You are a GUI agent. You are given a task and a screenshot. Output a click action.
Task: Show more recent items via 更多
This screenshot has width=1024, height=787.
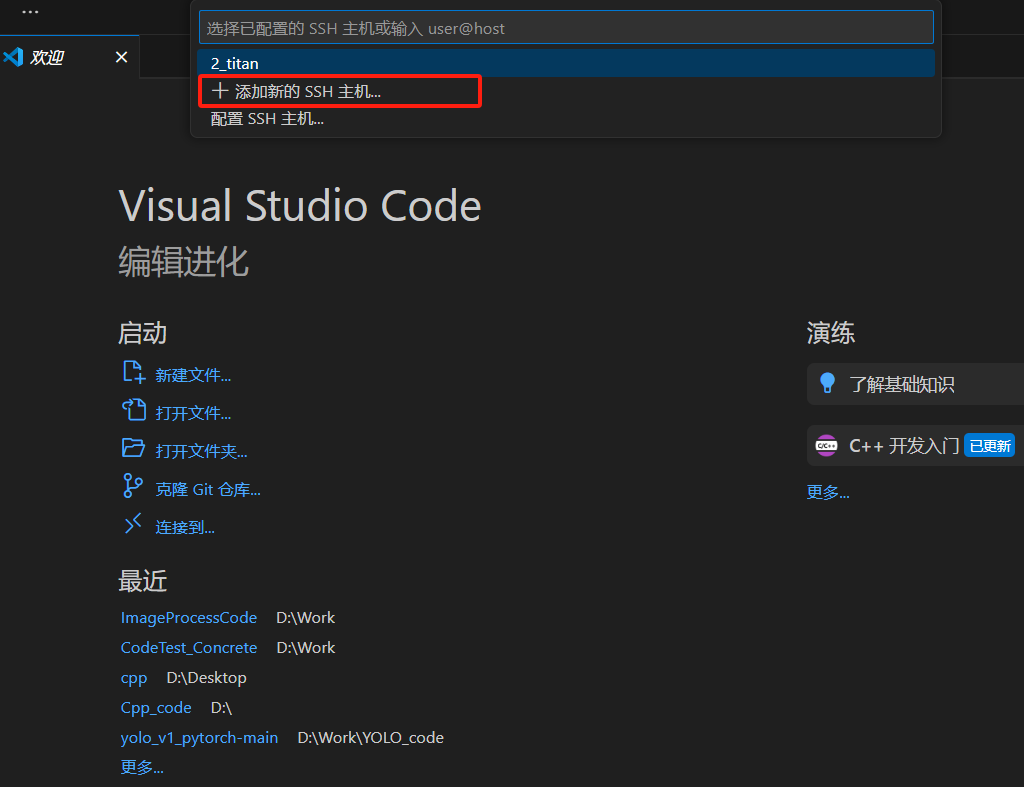142,767
